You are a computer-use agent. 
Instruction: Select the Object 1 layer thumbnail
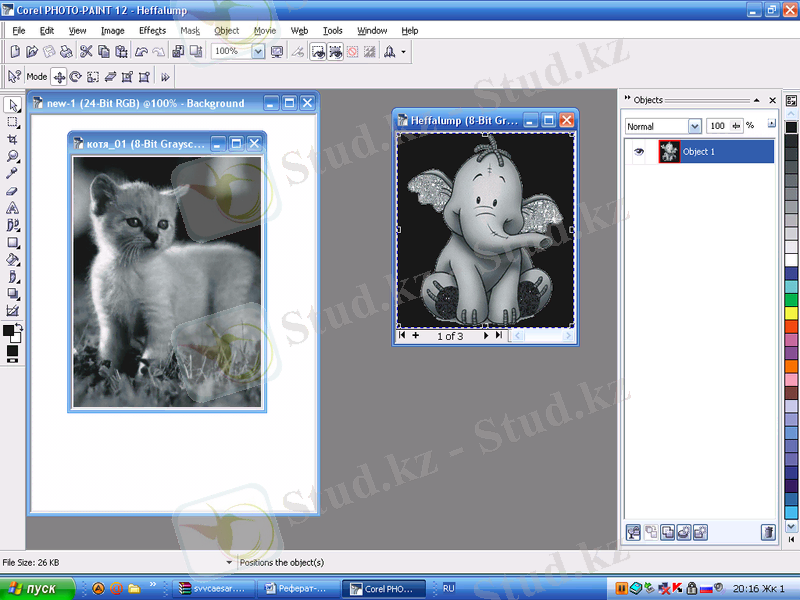pyautogui.click(x=668, y=152)
